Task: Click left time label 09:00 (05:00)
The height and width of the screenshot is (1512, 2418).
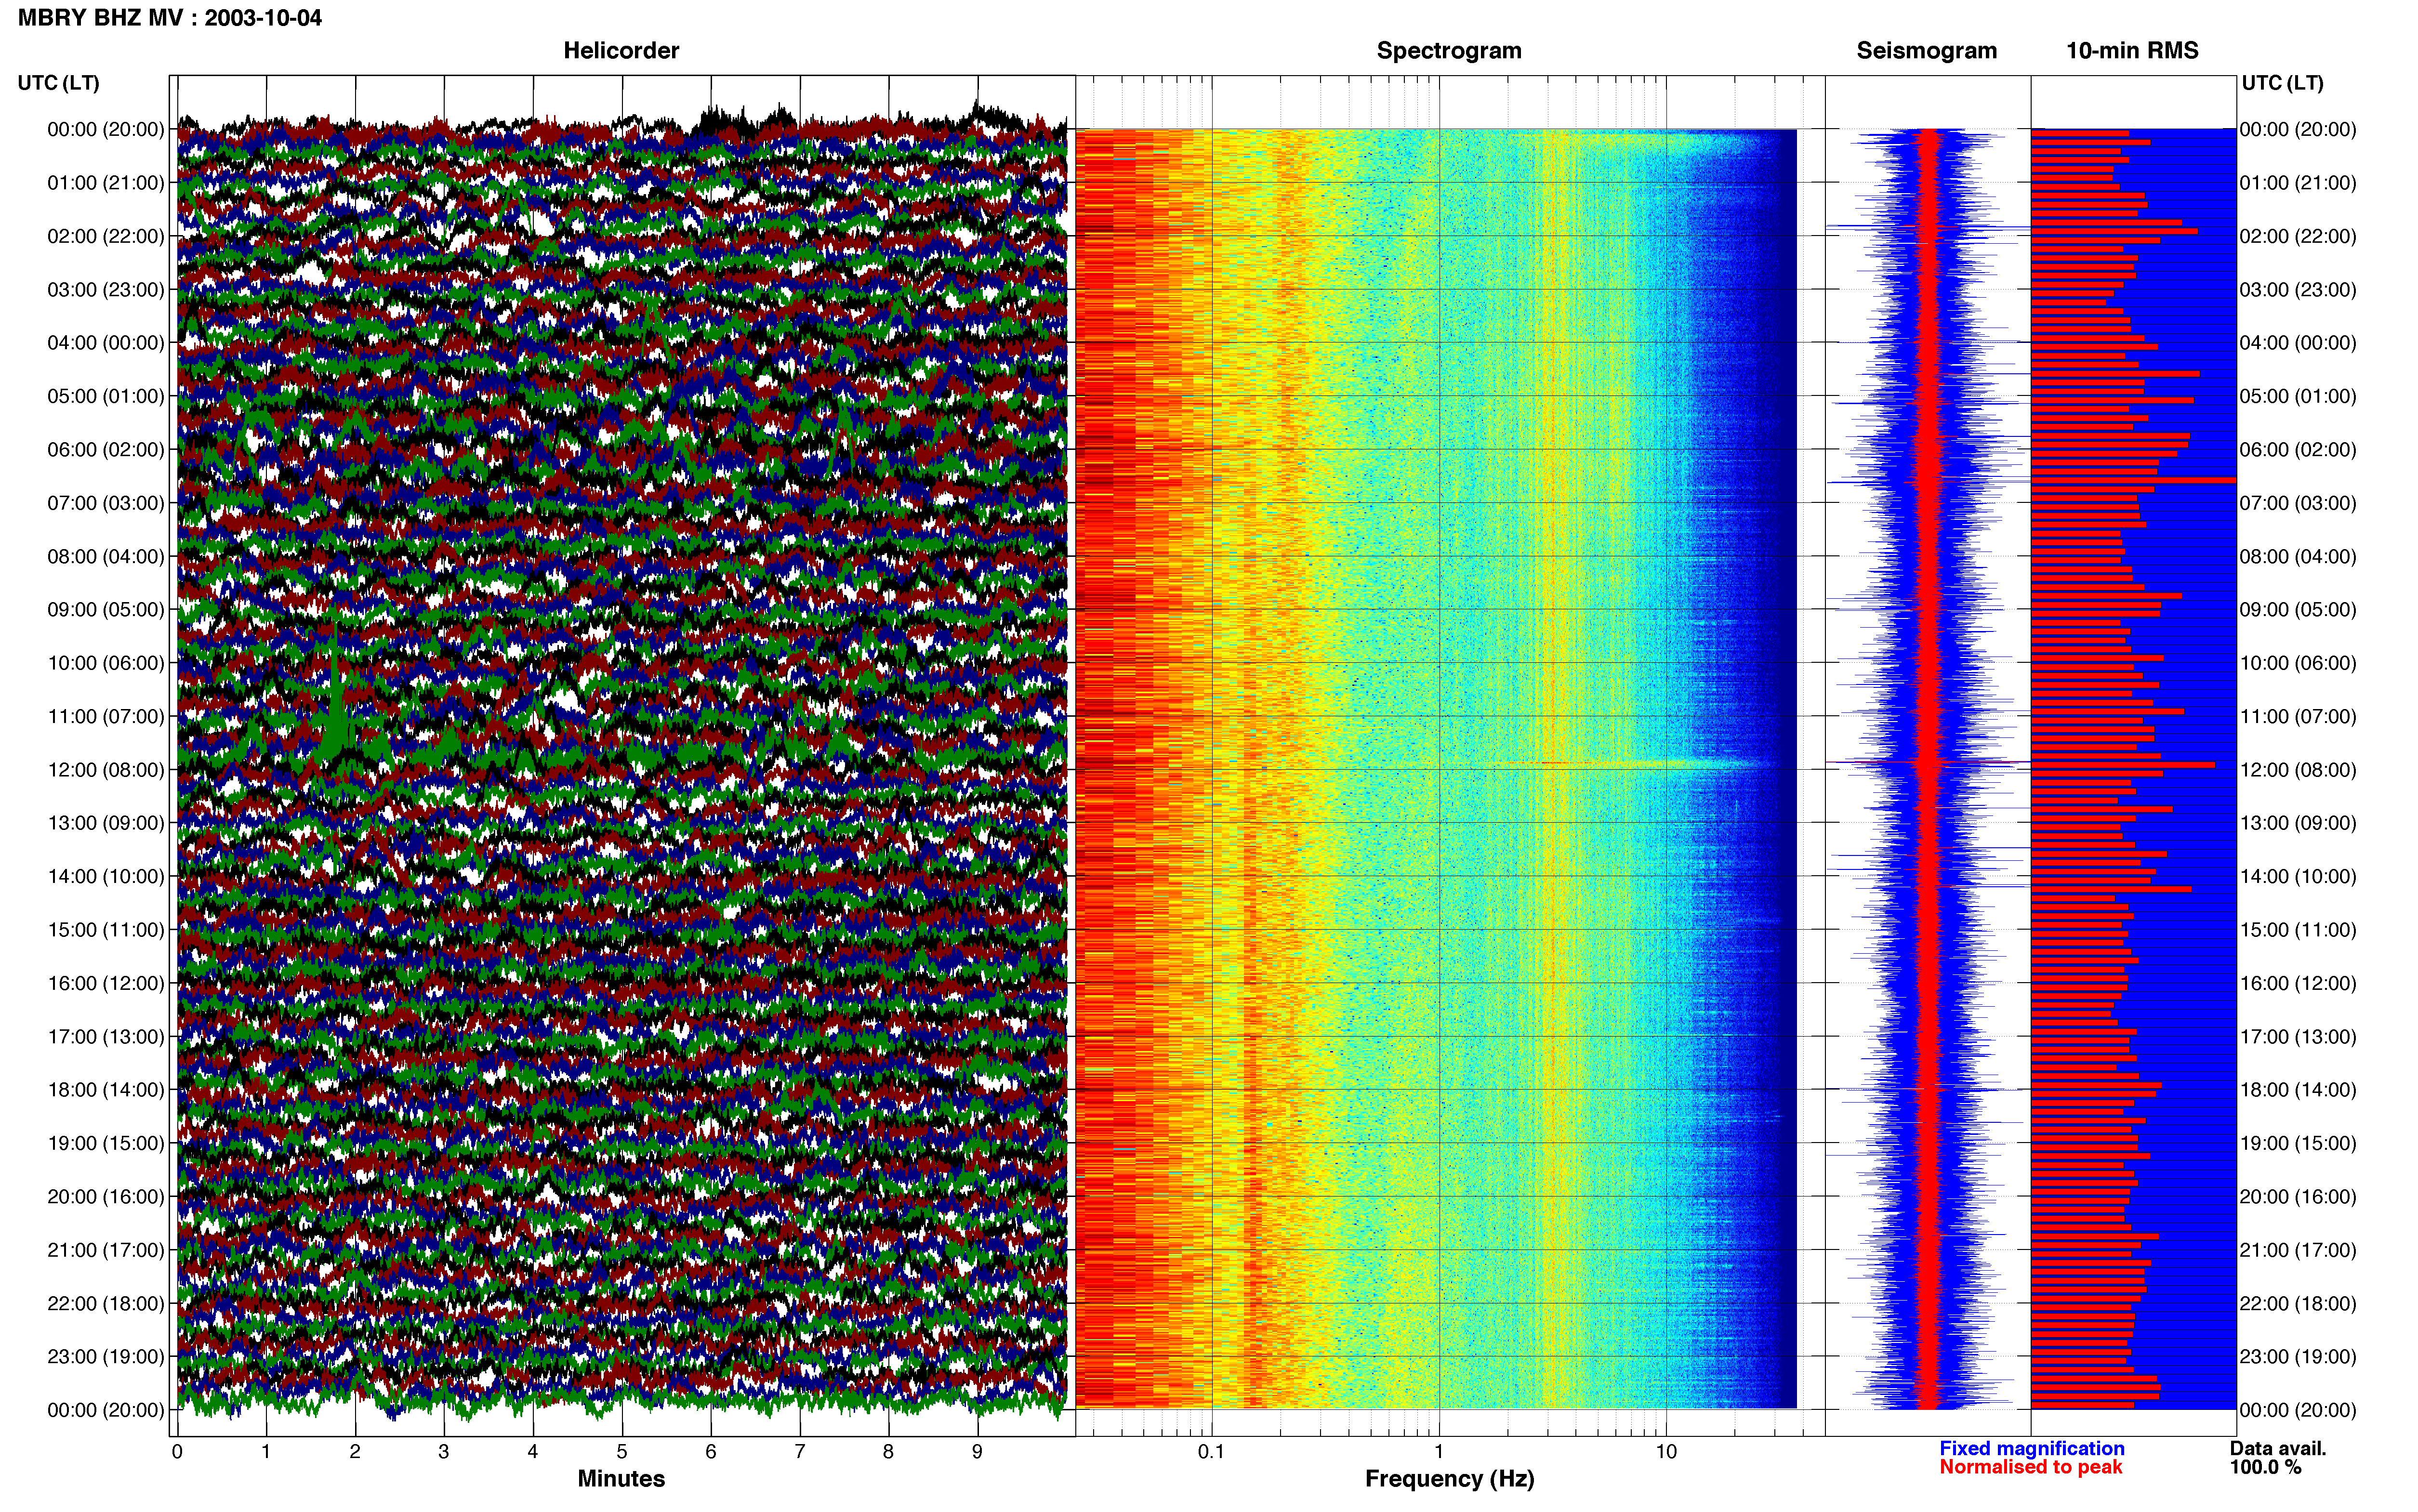Action: [x=106, y=610]
